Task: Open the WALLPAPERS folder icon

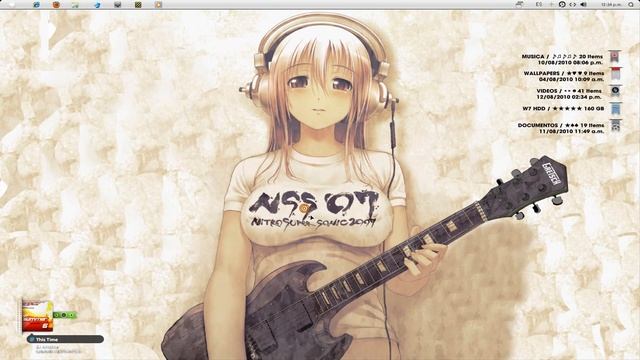Action: point(615,74)
